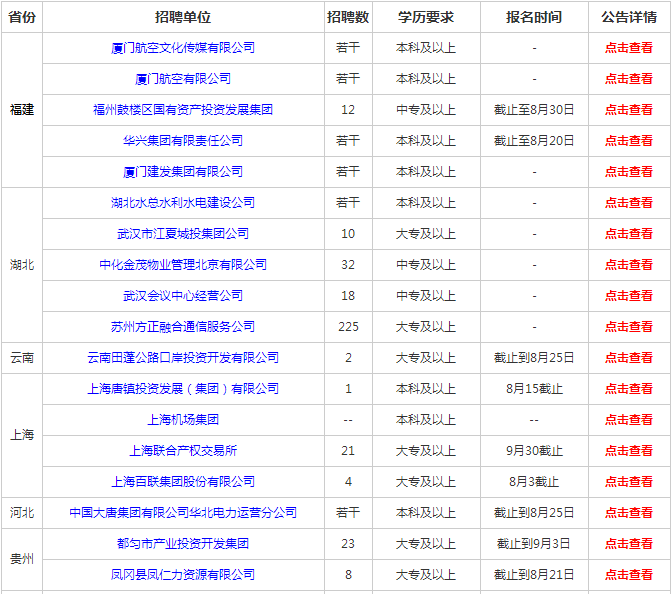
Task: Click the recruitment count 23 cell
Action: click(x=348, y=544)
